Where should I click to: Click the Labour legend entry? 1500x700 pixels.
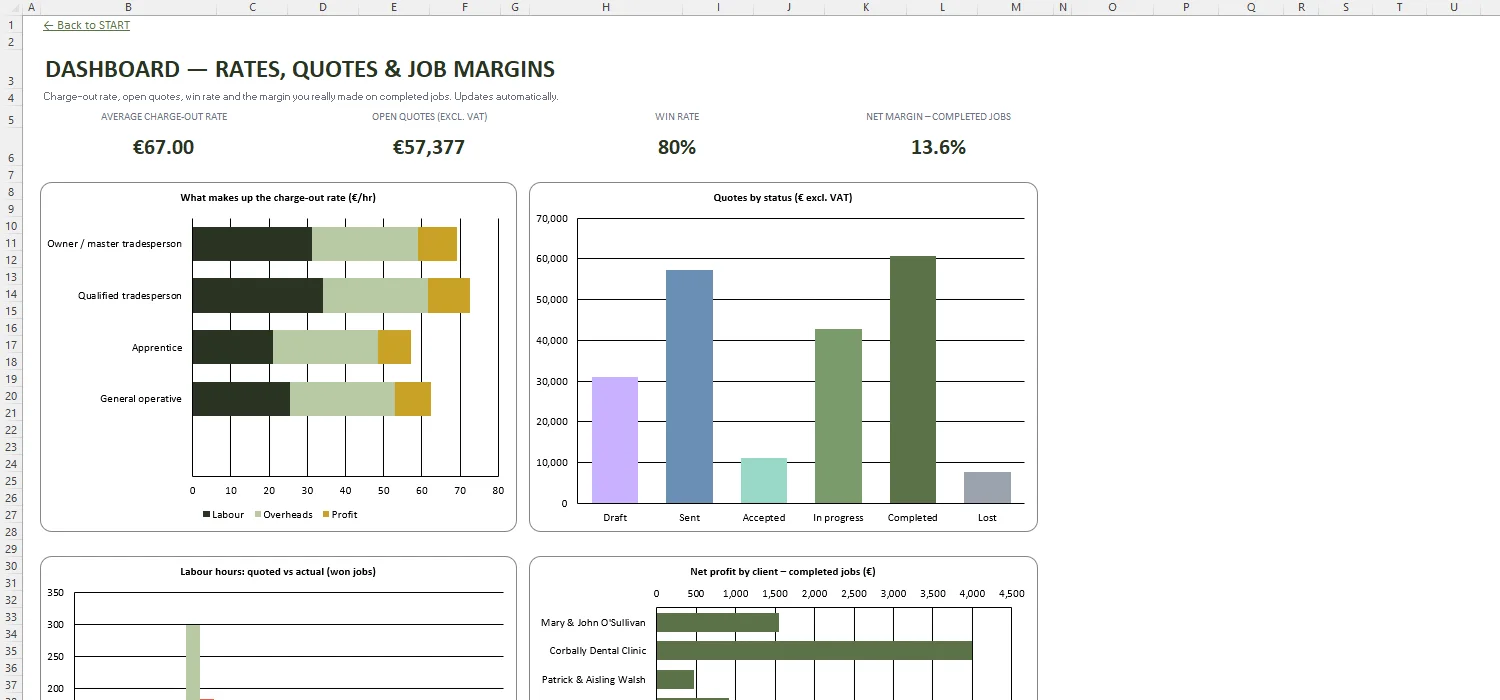click(x=224, y=515)
